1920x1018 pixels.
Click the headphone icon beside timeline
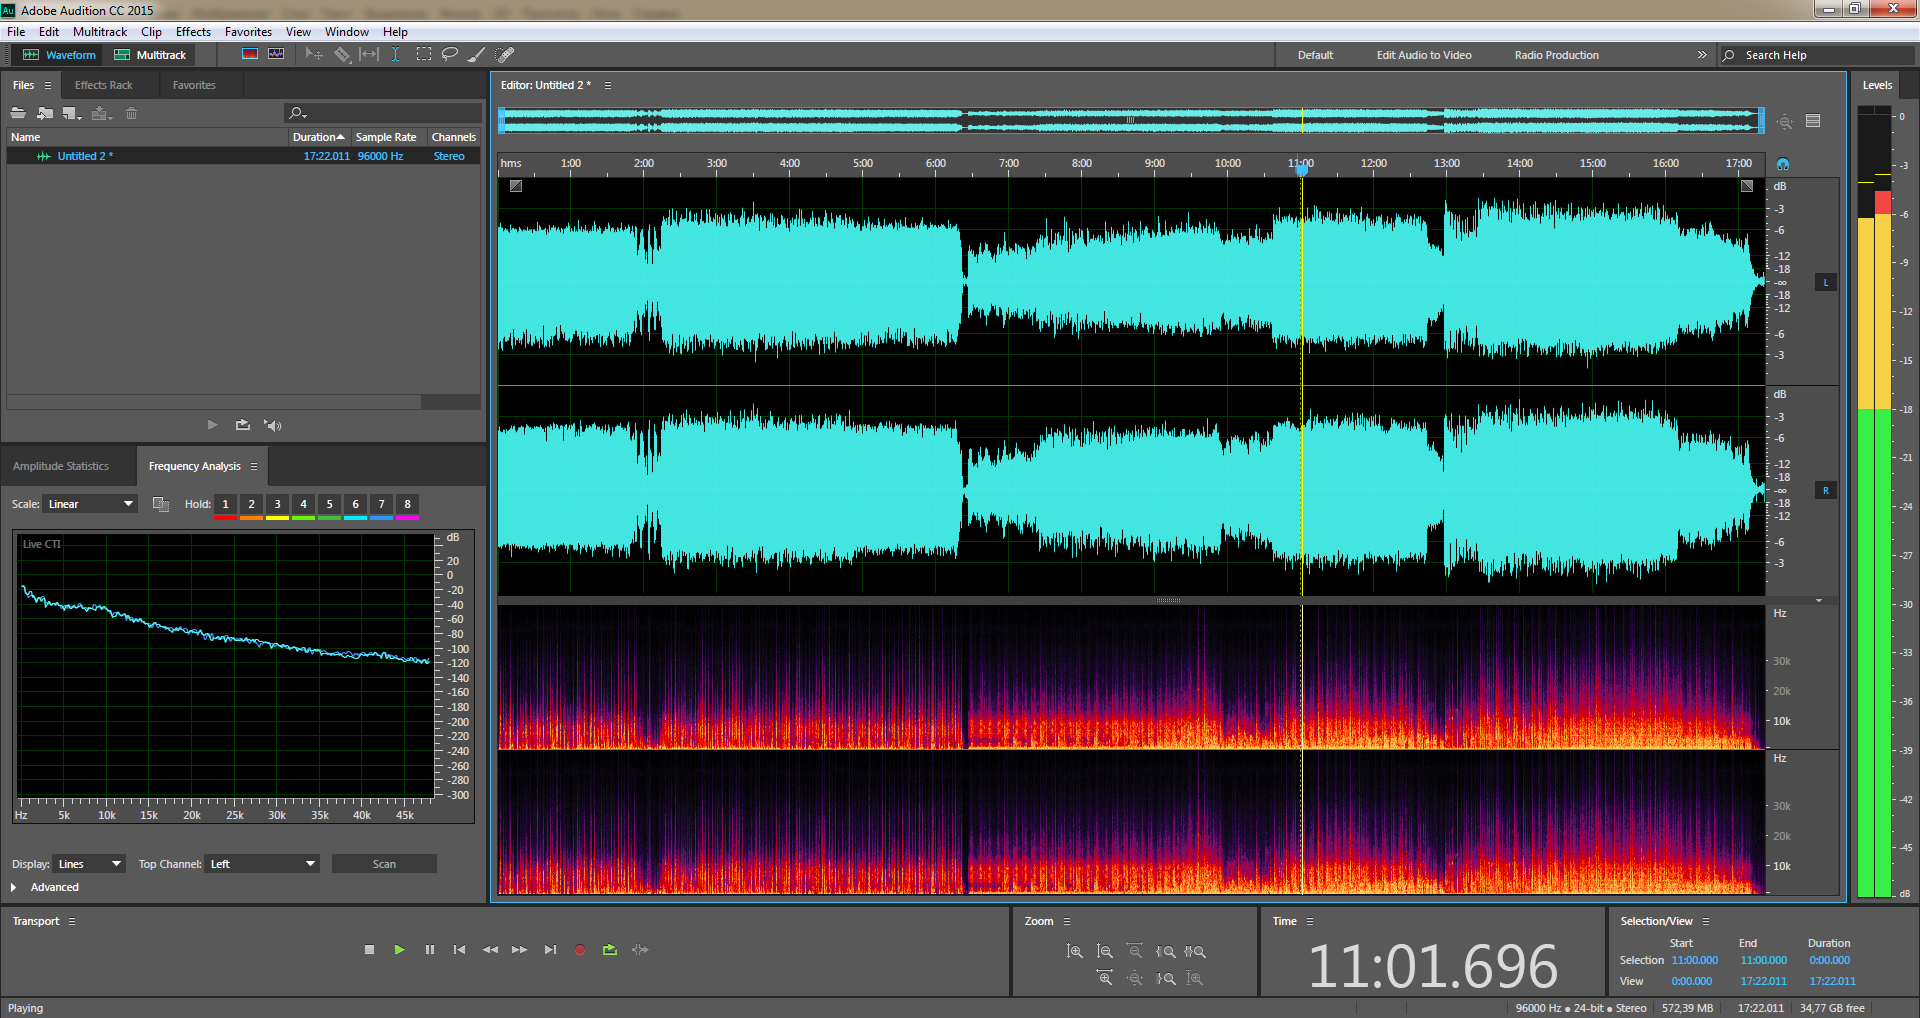click(x=1783, y=163)
